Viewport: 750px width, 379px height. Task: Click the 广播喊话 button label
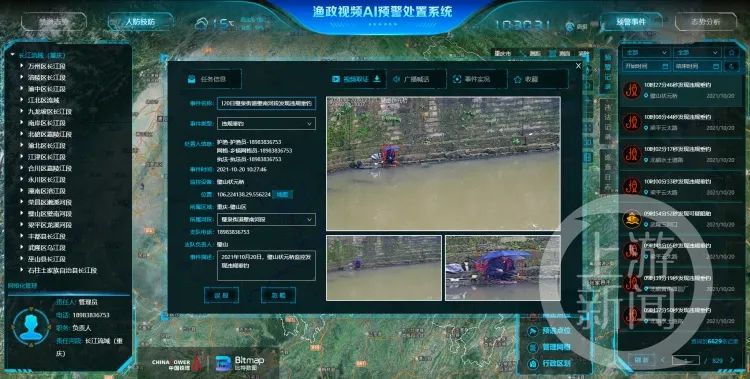coord(417,79)
